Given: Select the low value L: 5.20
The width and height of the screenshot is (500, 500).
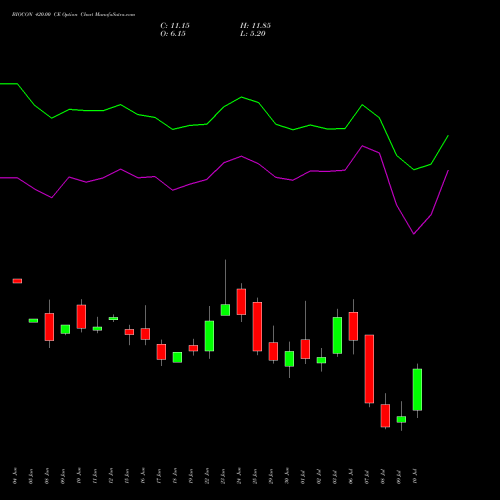Looking at the screenshot, I should (x=253, y=34).
